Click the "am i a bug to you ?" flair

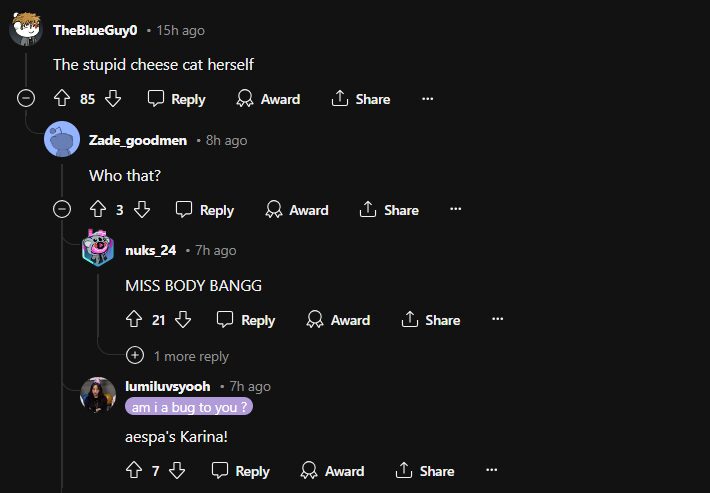(x=188, y=408)
